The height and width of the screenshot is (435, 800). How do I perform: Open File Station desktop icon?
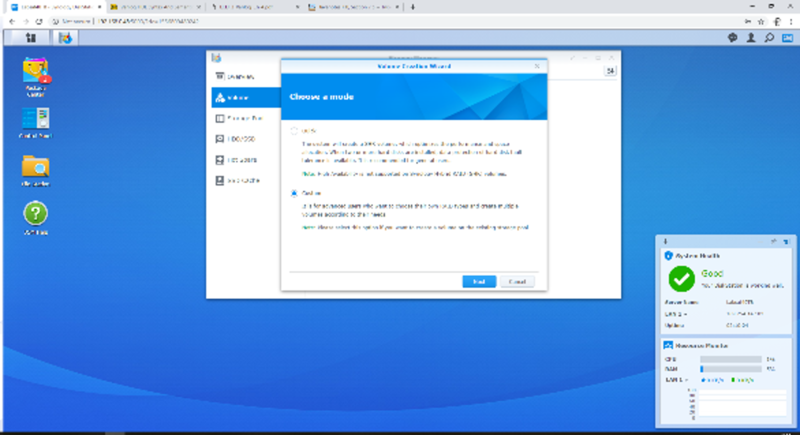[x=35, y=171]
